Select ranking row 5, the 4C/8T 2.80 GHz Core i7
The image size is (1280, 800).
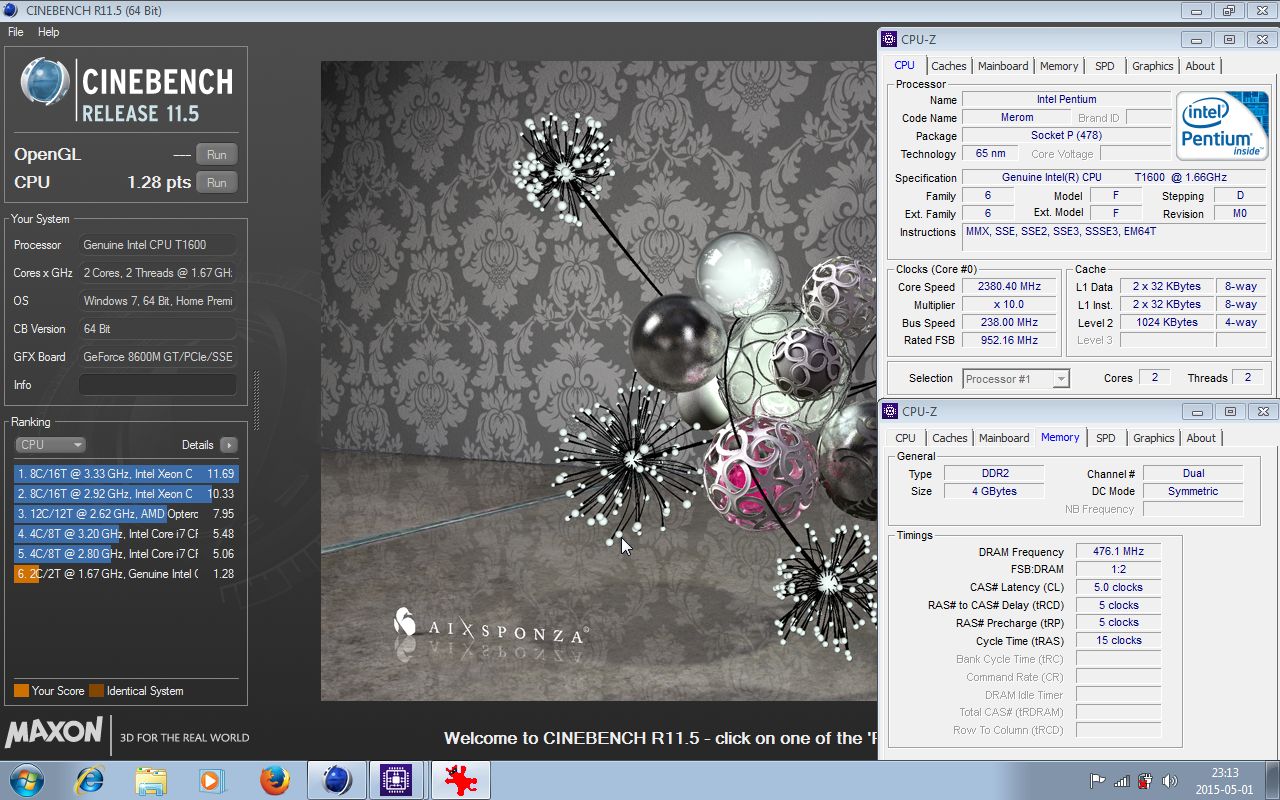pos(126,554)
